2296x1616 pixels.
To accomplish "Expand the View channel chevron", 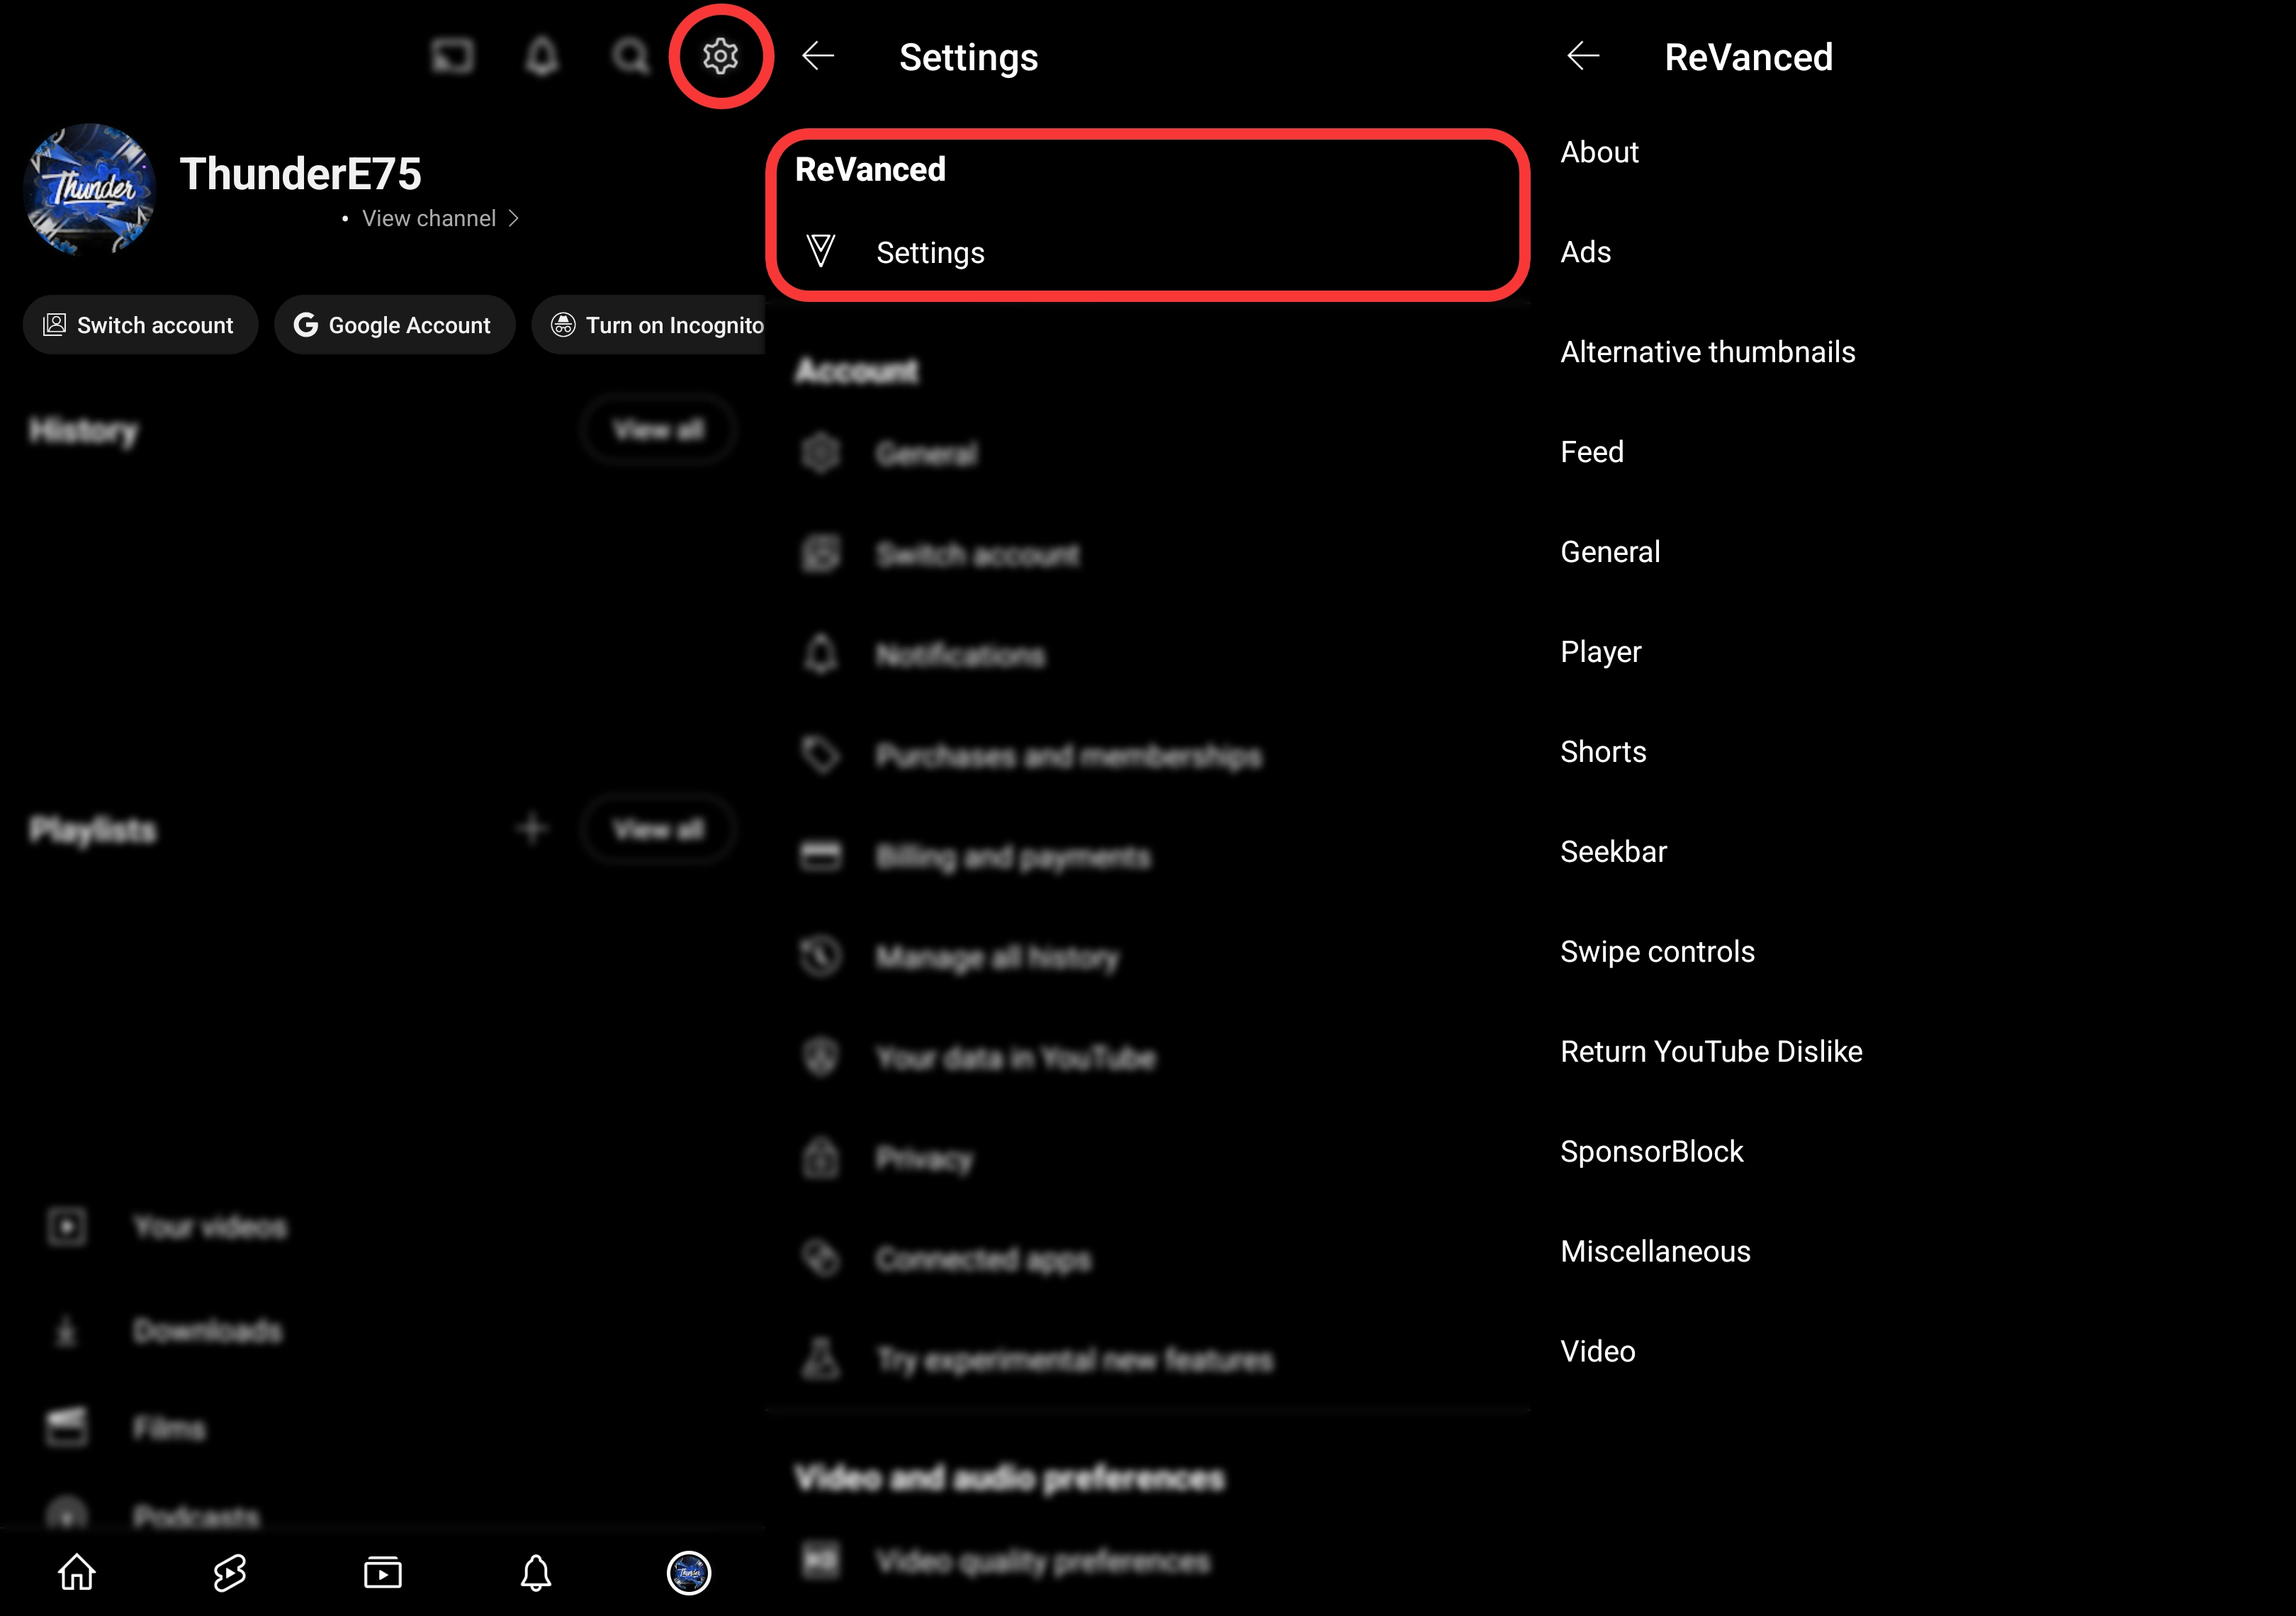I will point(514,218).
